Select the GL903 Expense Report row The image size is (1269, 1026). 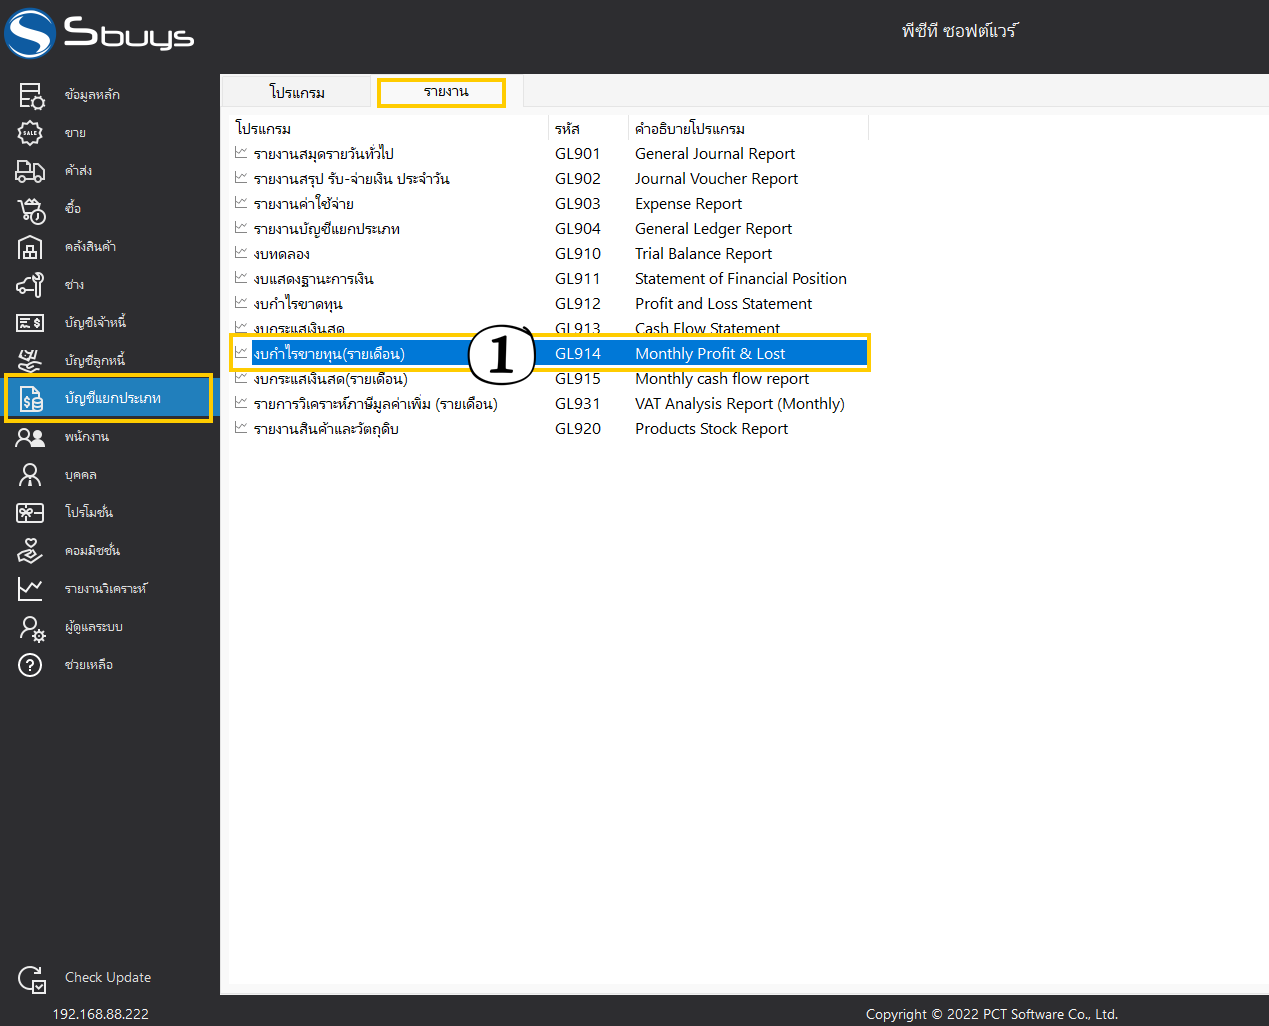(x=549, y=204)
